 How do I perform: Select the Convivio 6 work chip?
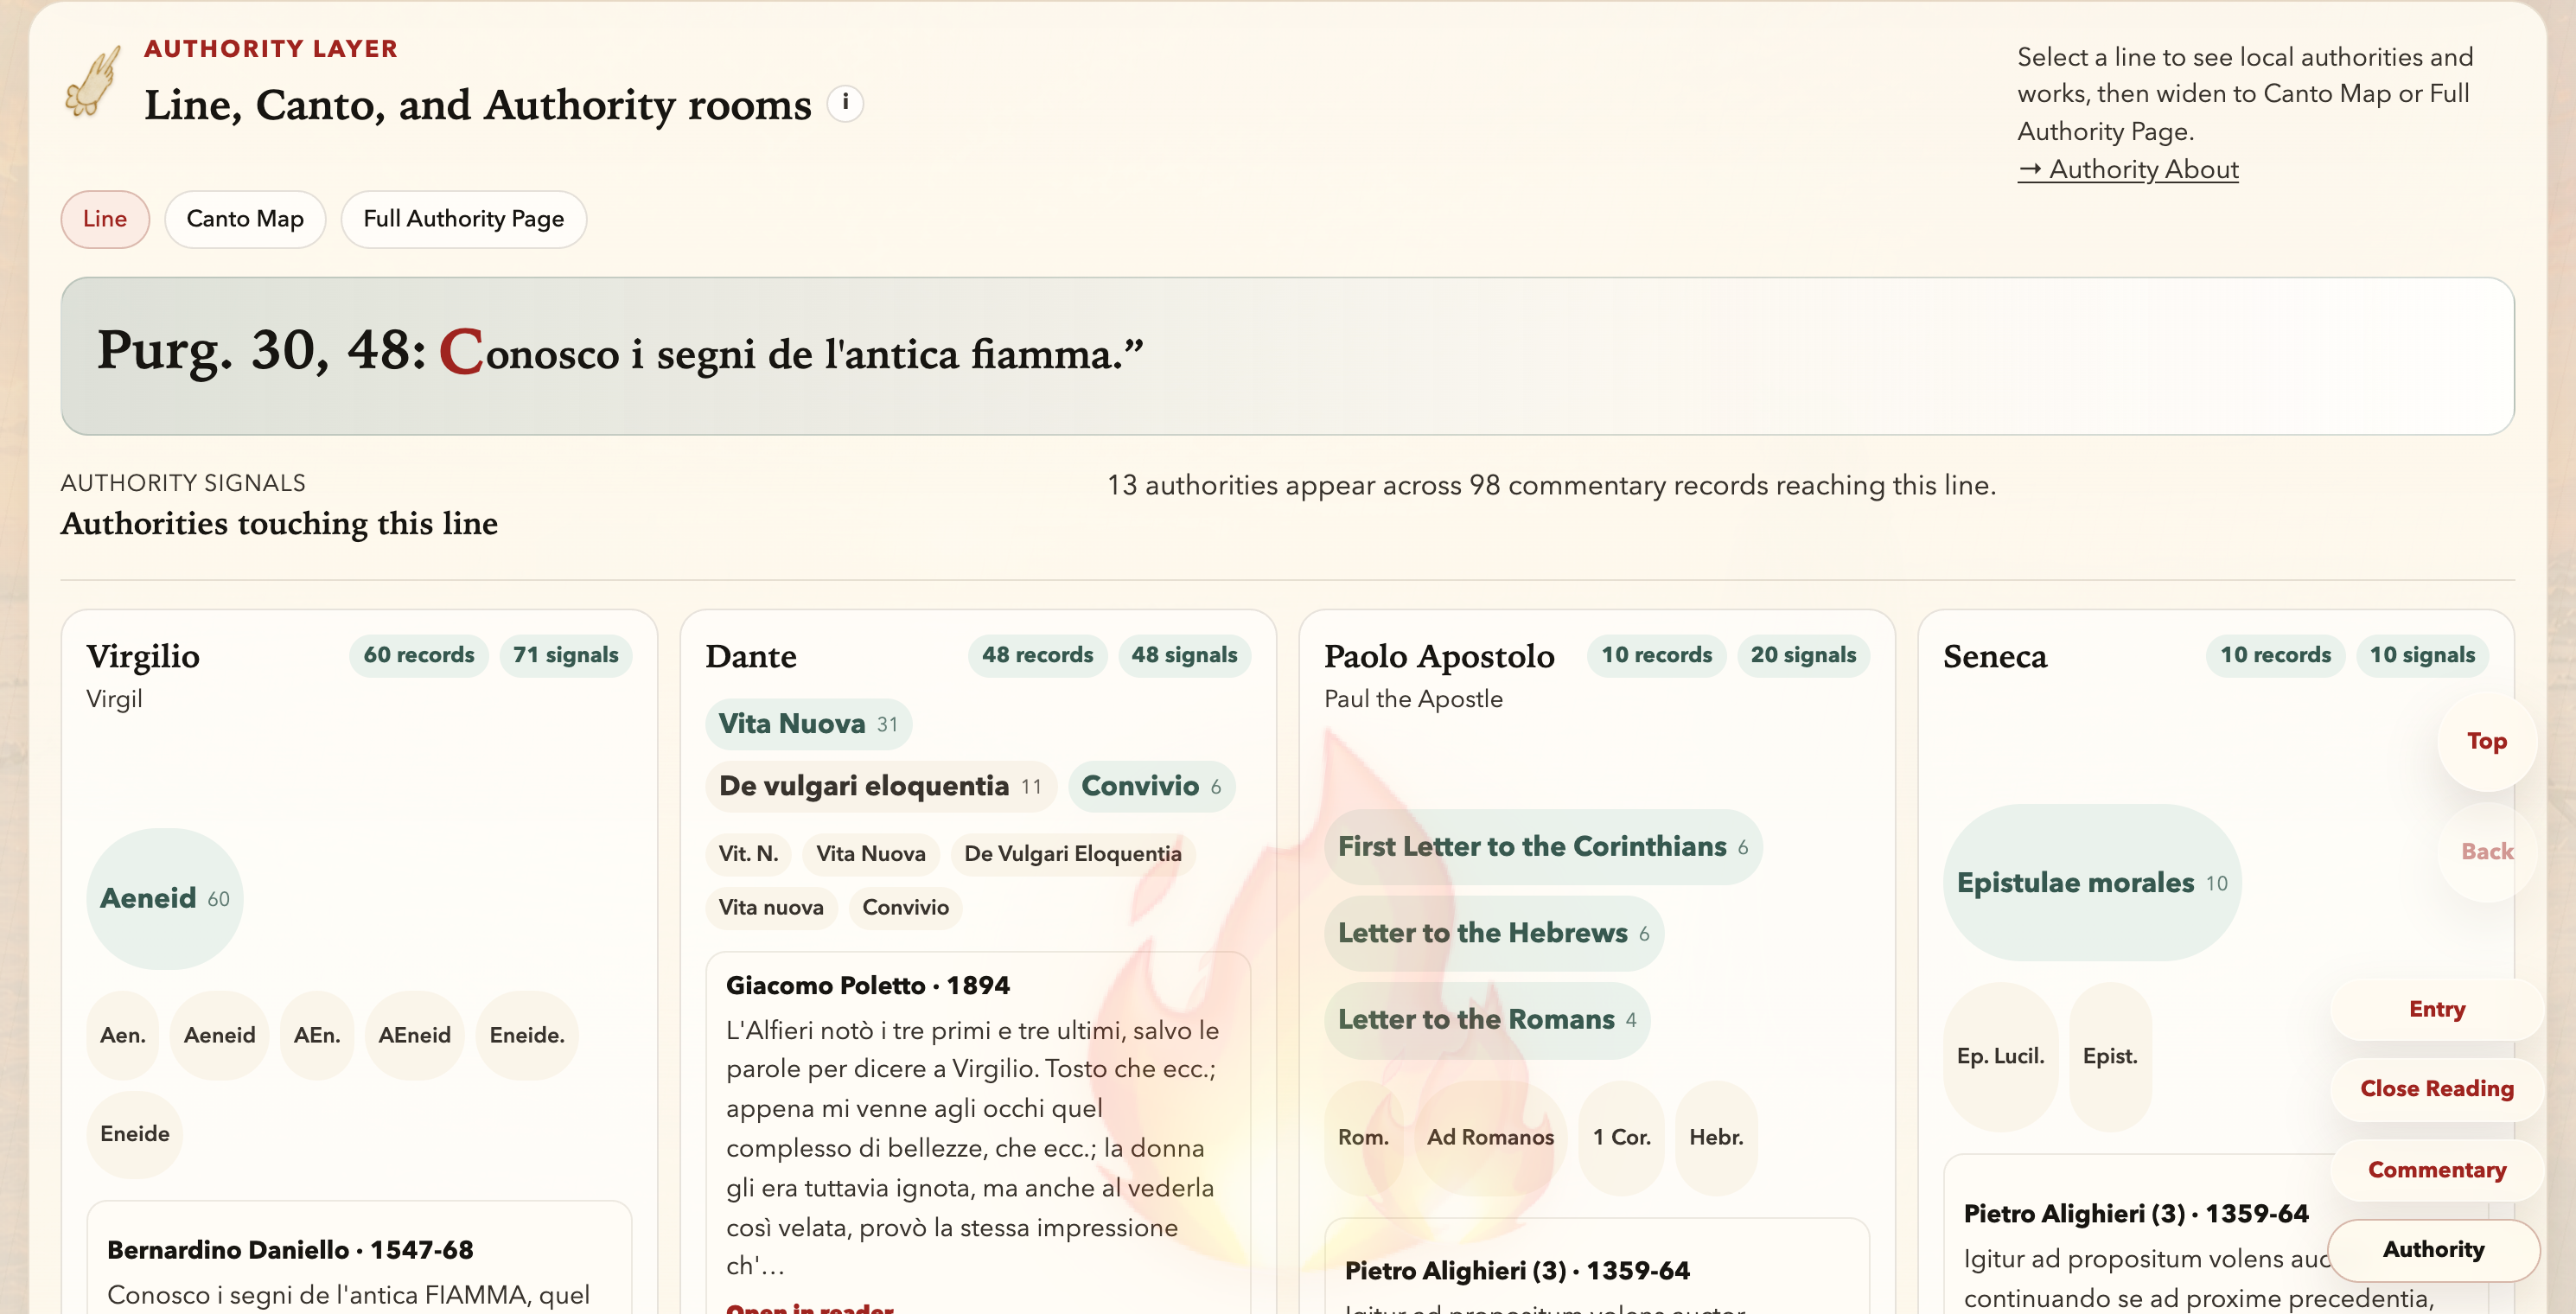1151,786
